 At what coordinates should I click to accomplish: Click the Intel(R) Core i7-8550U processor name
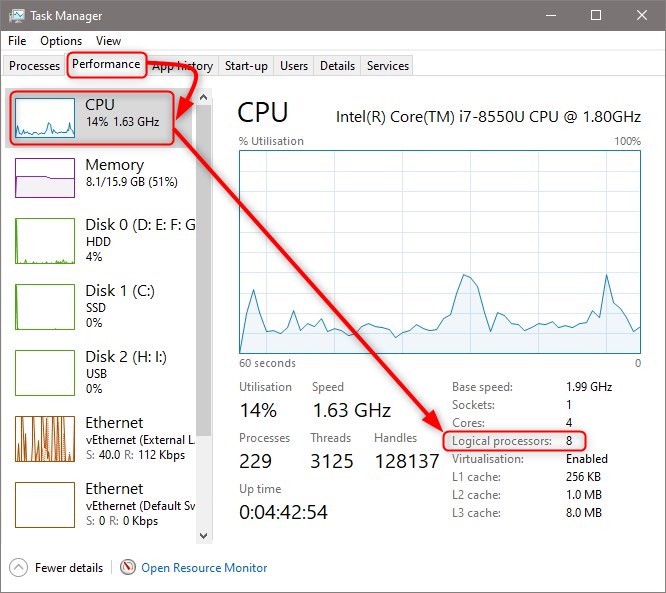coord(488,116)
